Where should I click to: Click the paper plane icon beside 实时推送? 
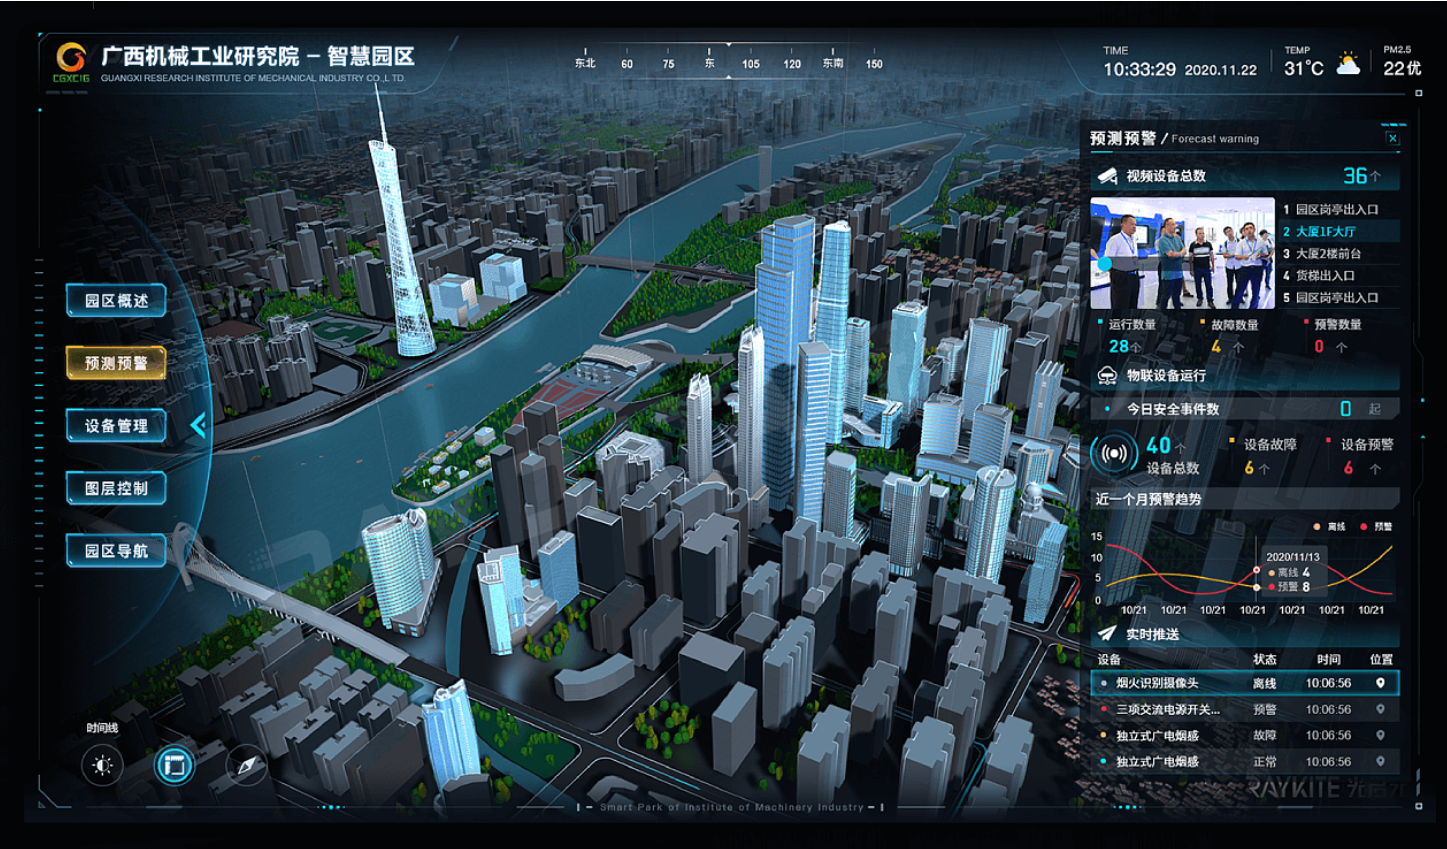coord(1107,634)
